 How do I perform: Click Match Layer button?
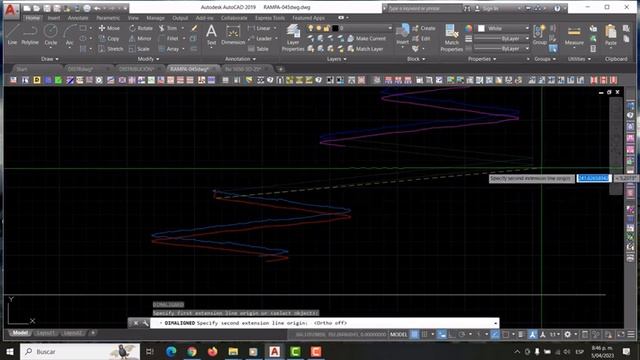coord(365,49)
